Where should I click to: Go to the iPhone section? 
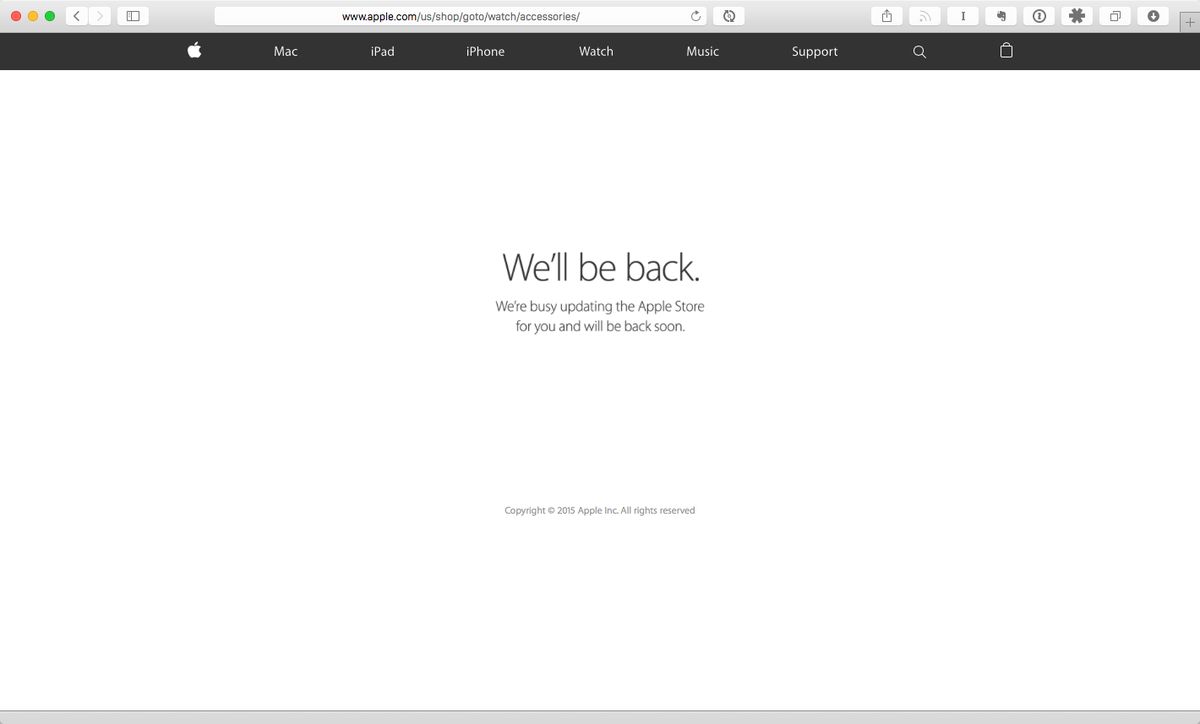[x=485, y=51]
